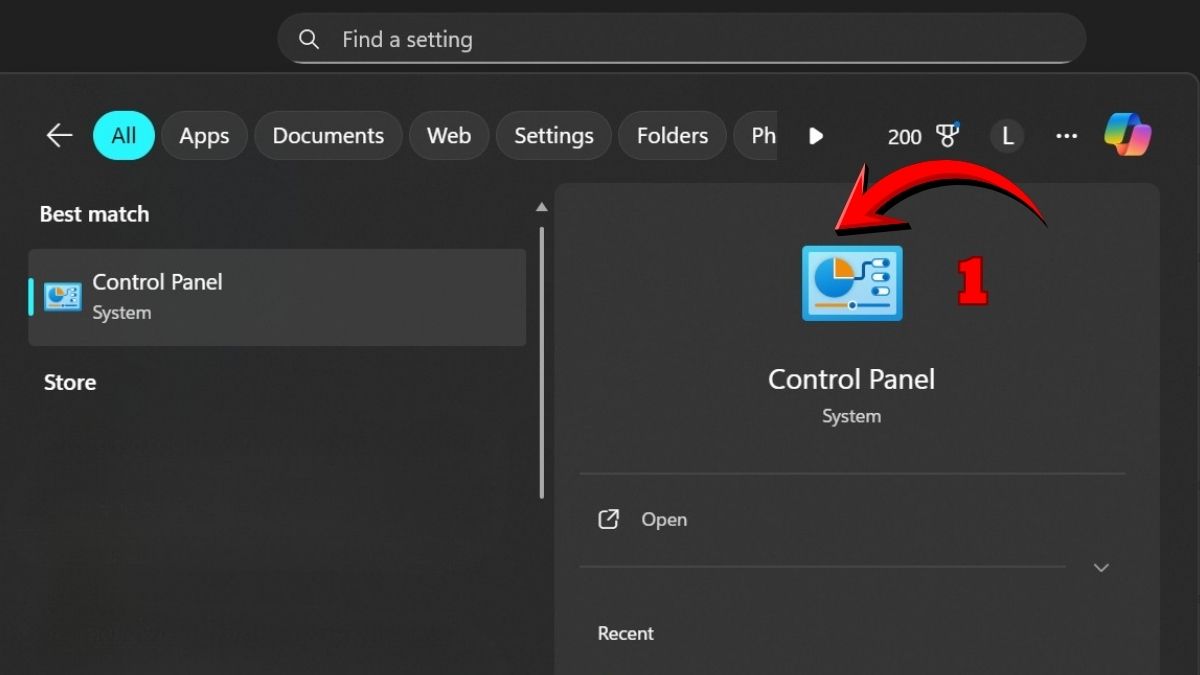Click the Best match heading
The width and height of the screenshot is (1200, 675).
pyautogui.click(x=94, y=214)
